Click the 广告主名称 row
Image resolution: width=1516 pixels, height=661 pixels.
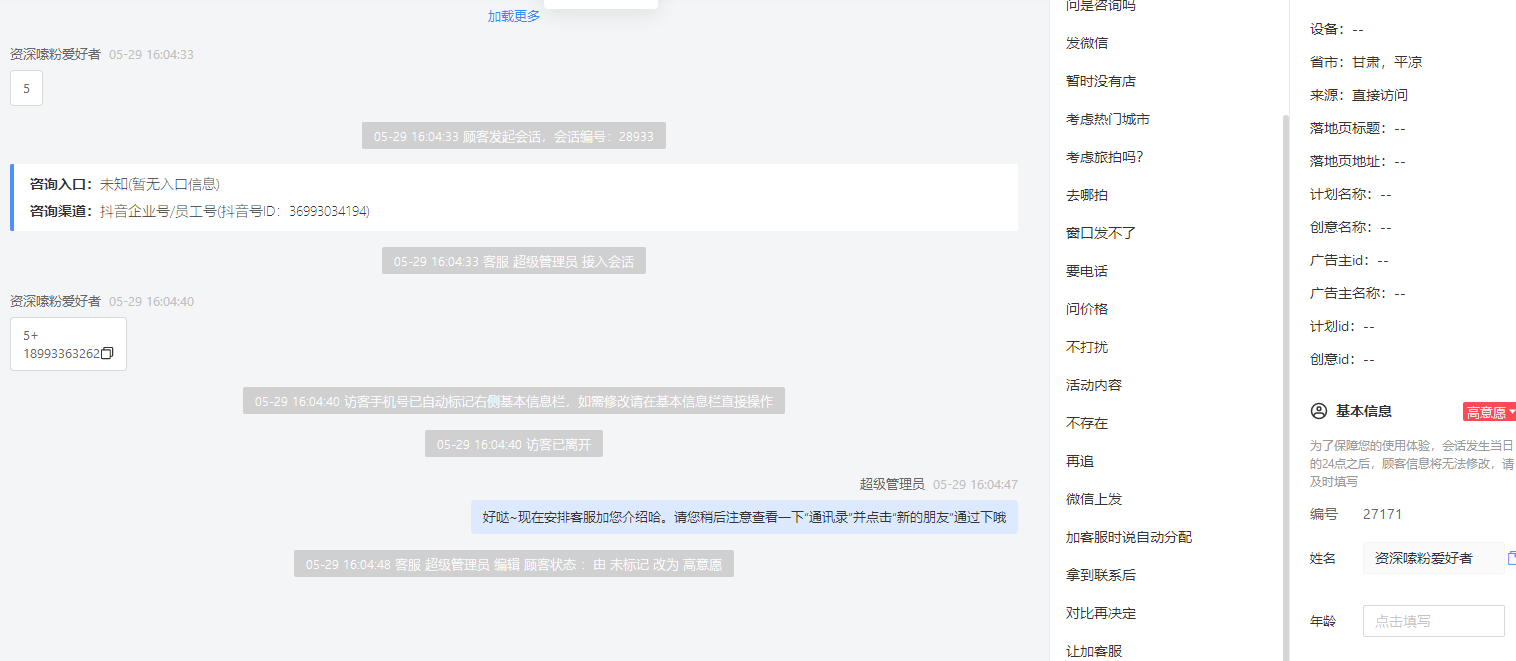click(x=1358, y=293)
